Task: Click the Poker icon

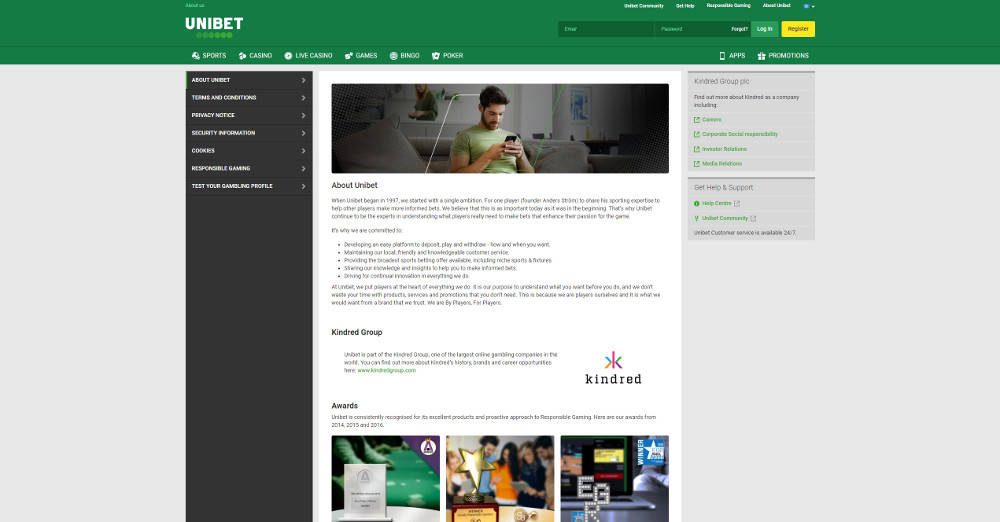Action: [x=436, y=56]
